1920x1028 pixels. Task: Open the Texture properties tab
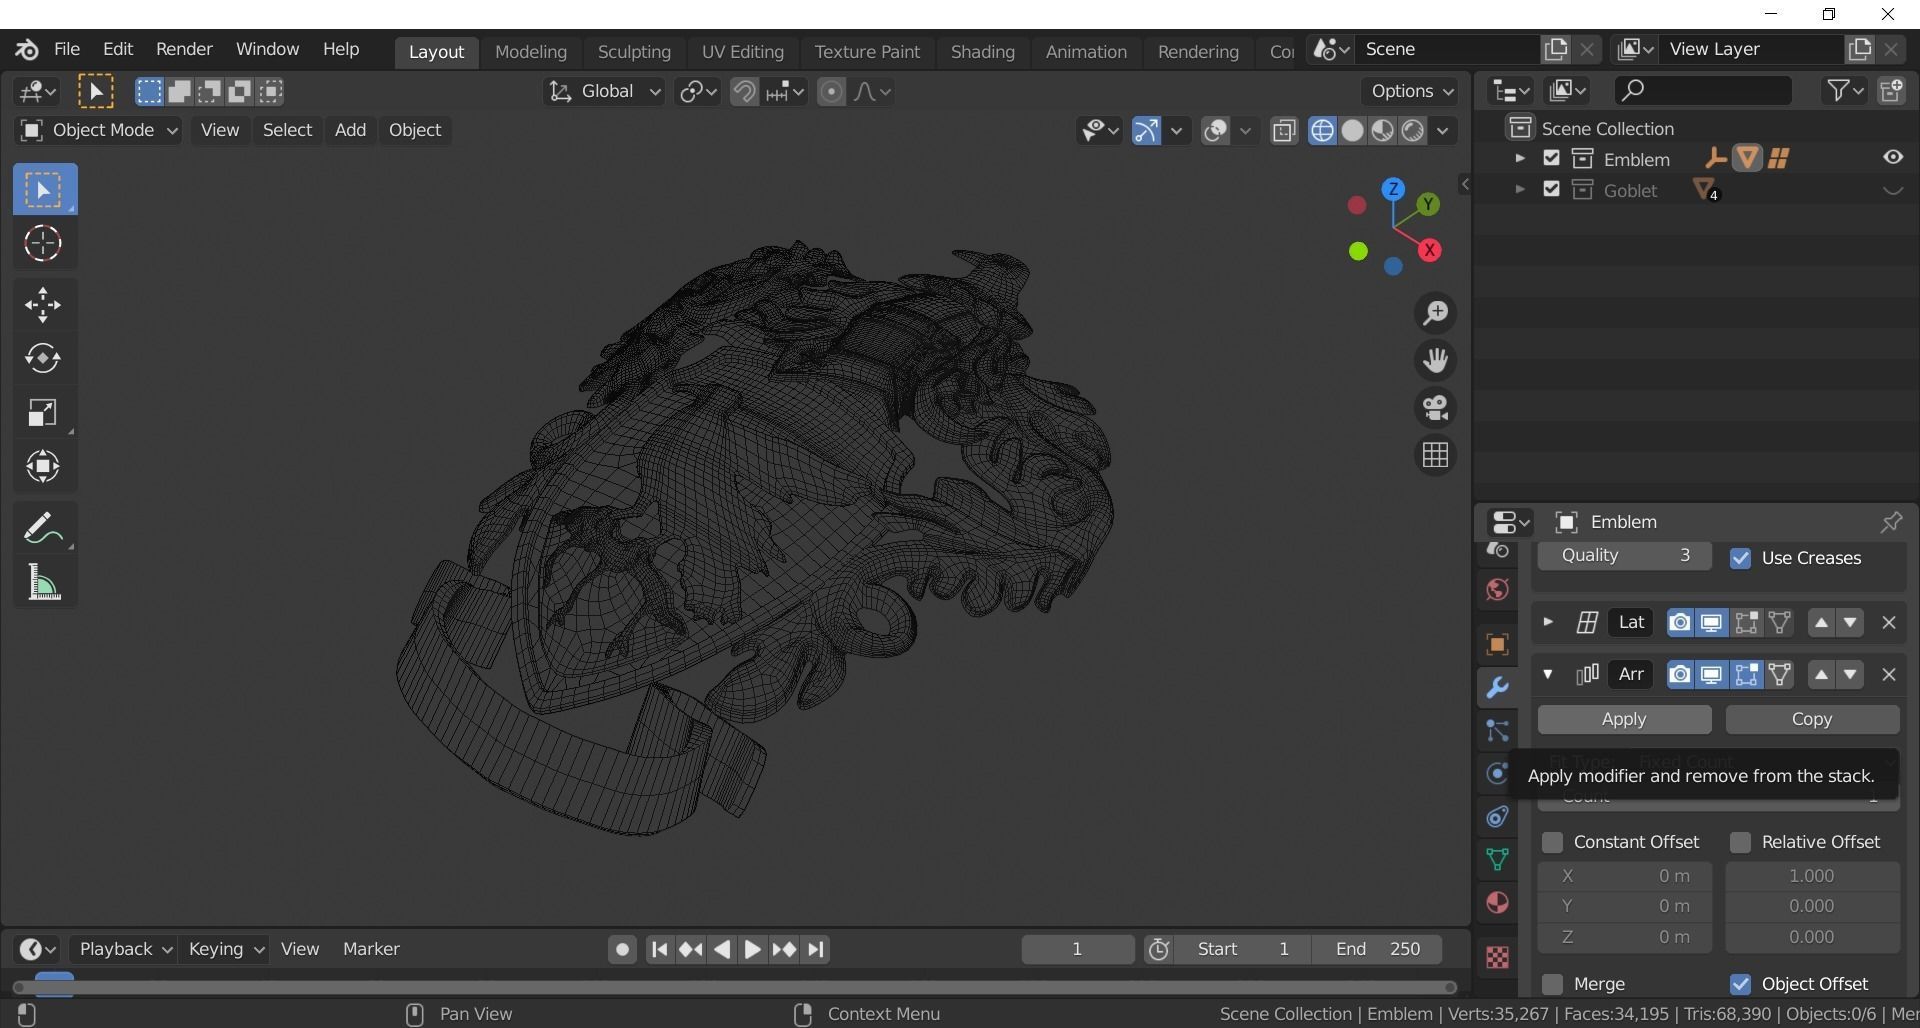[x=1497, y=958]
